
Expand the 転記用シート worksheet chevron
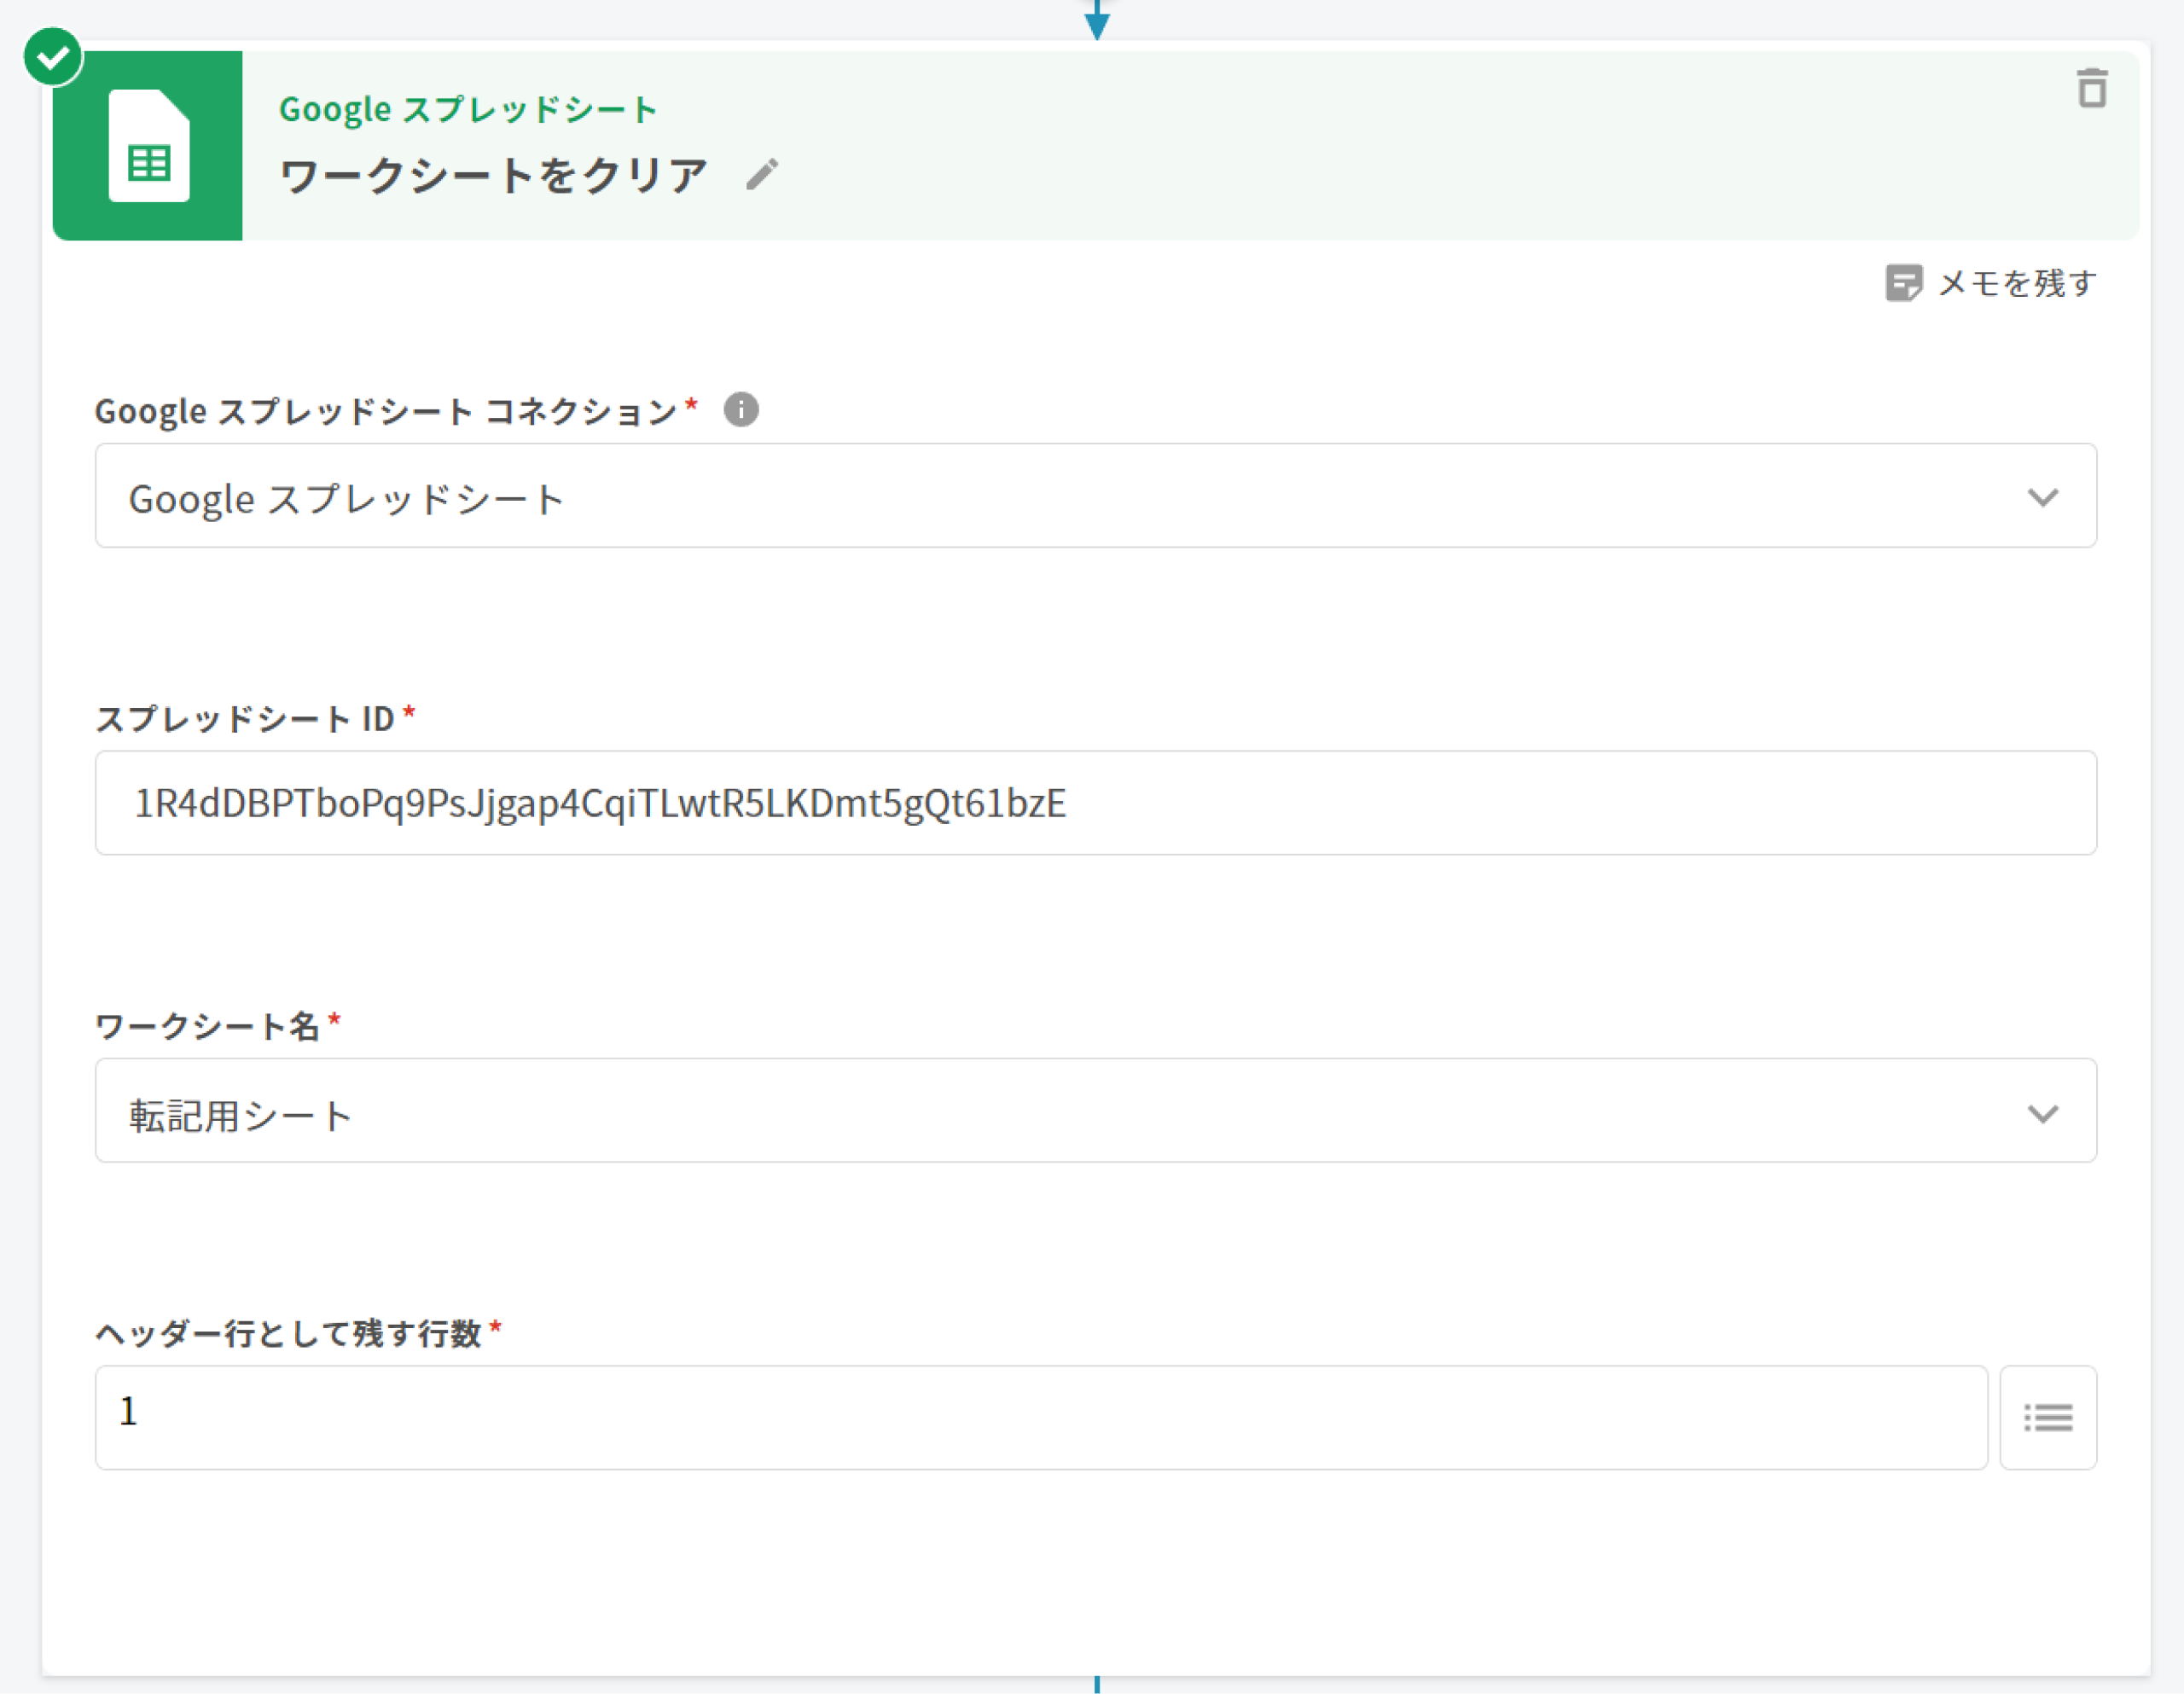pyautogui.click(x=2042, y=1113)
